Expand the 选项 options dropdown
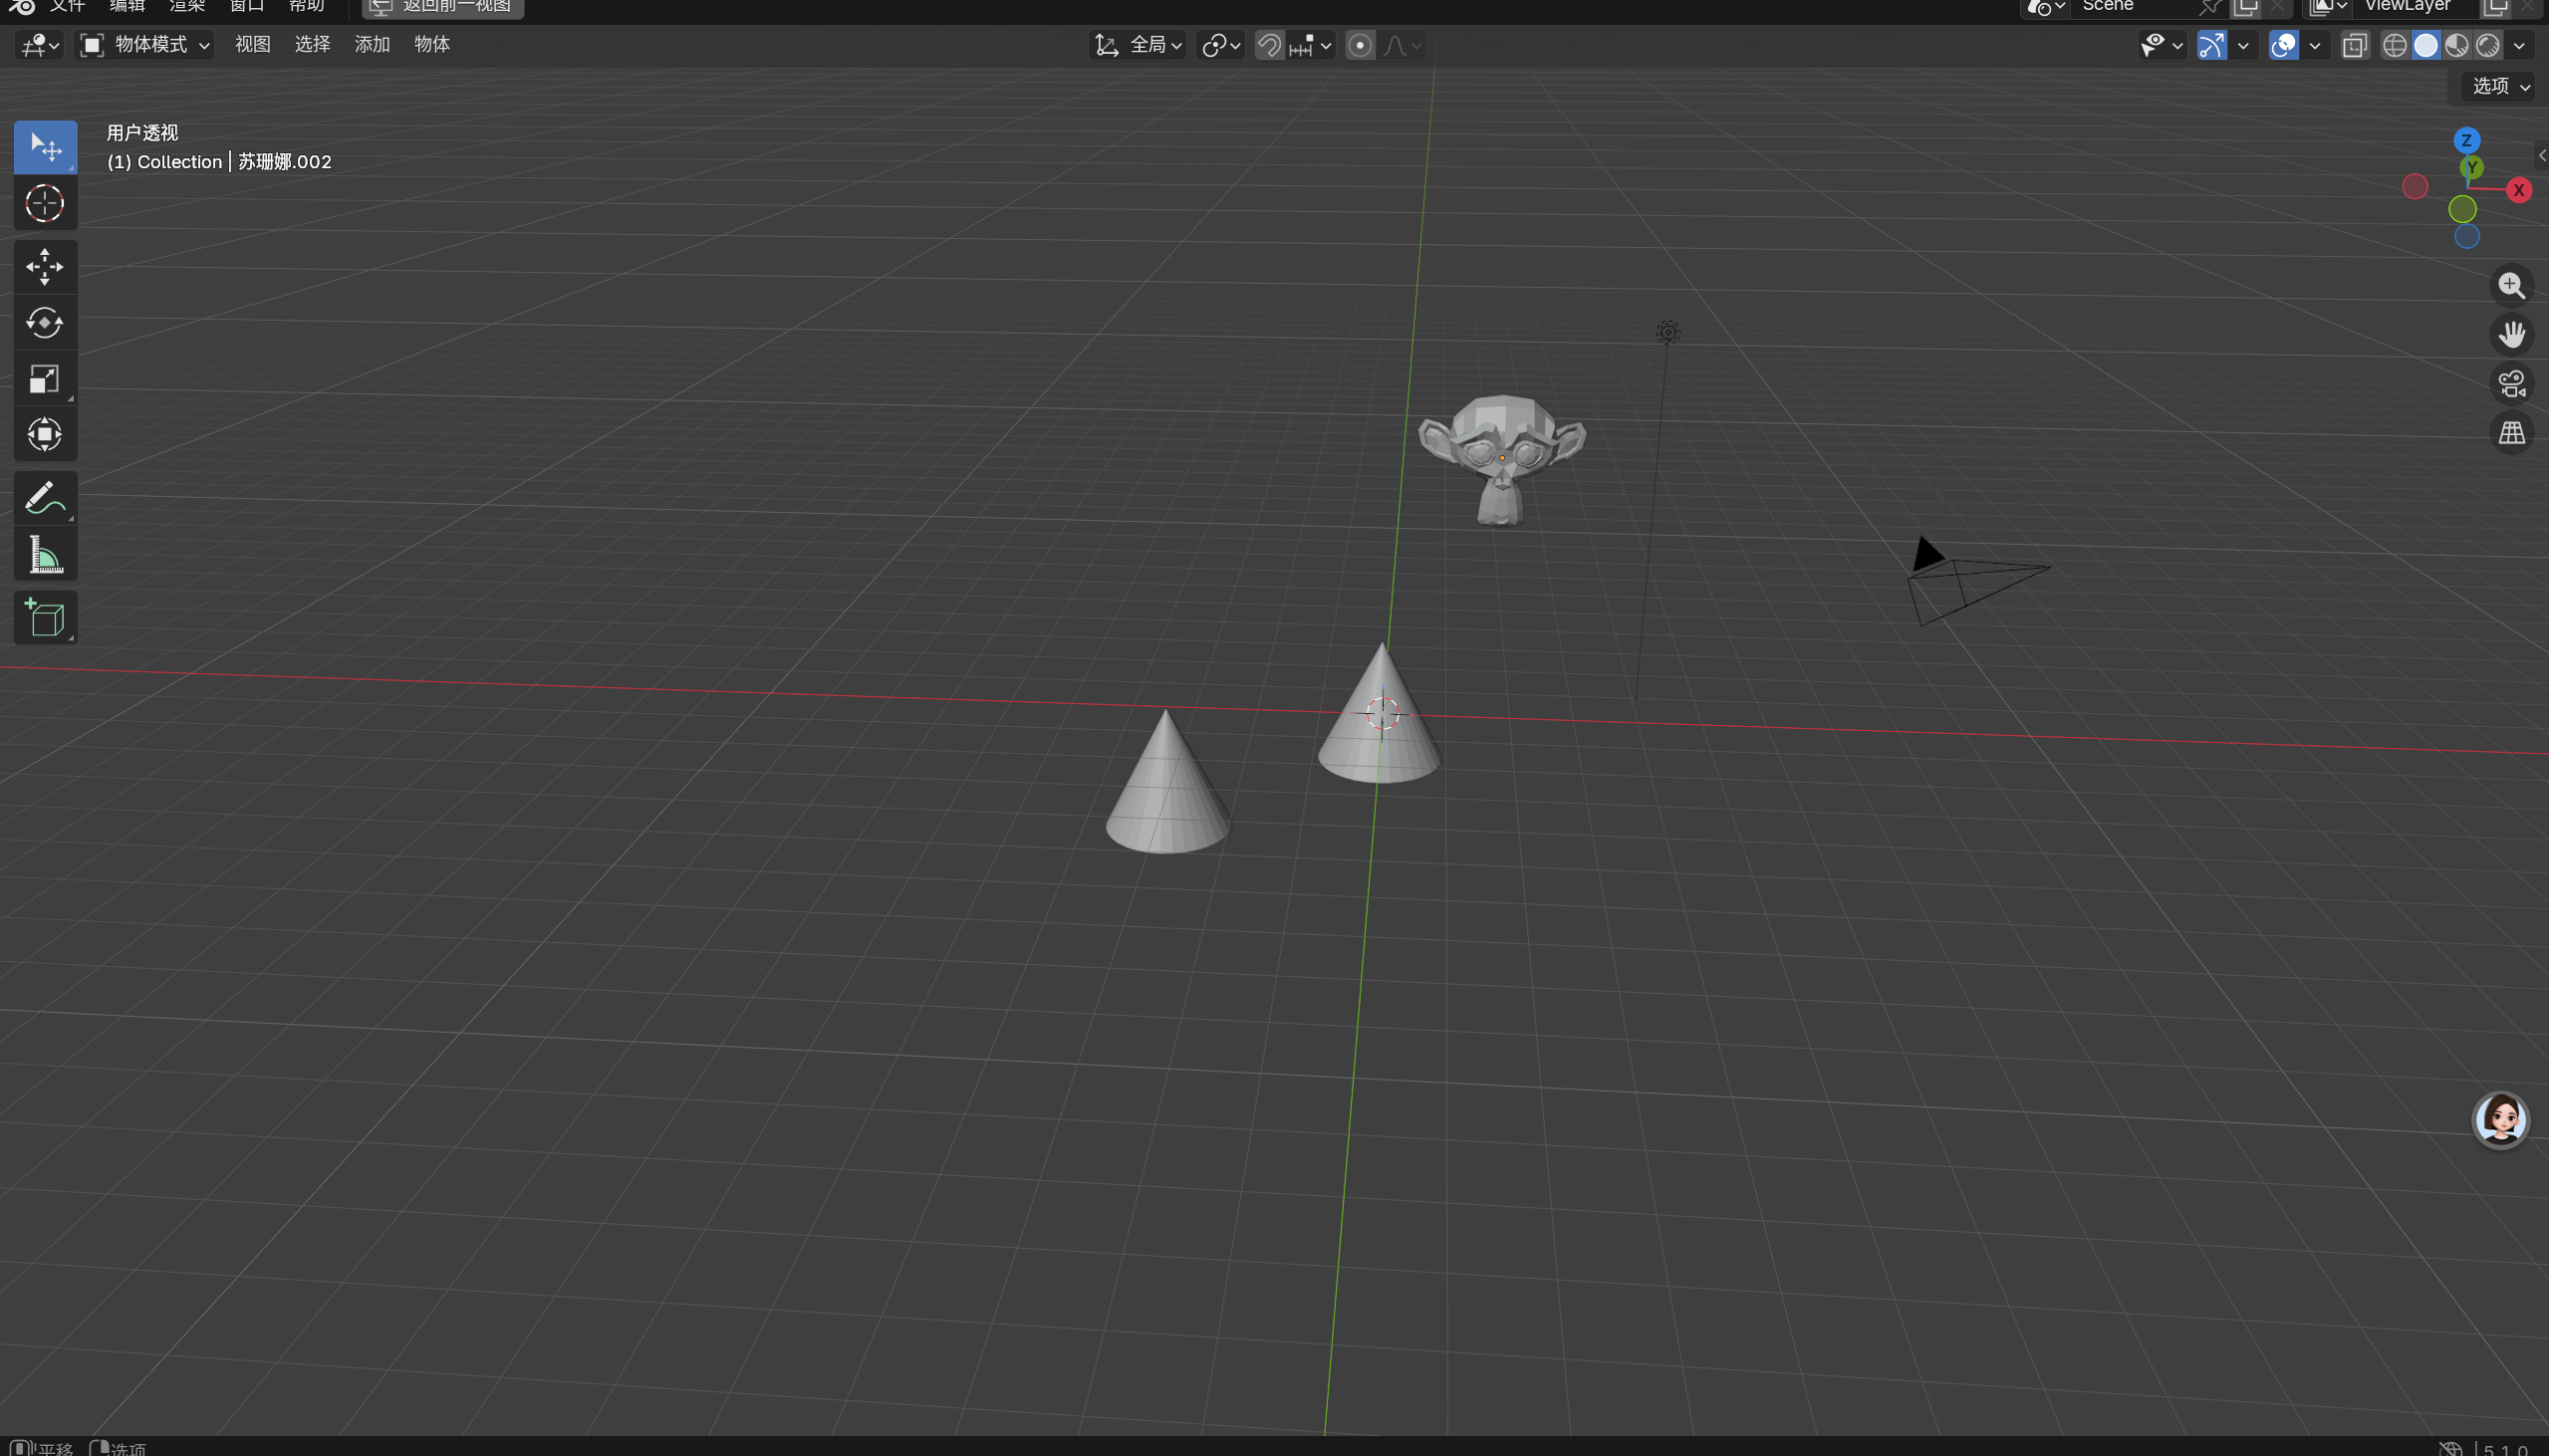The height and width of the screenshot is (1456, 2549). coord(2499,86)
